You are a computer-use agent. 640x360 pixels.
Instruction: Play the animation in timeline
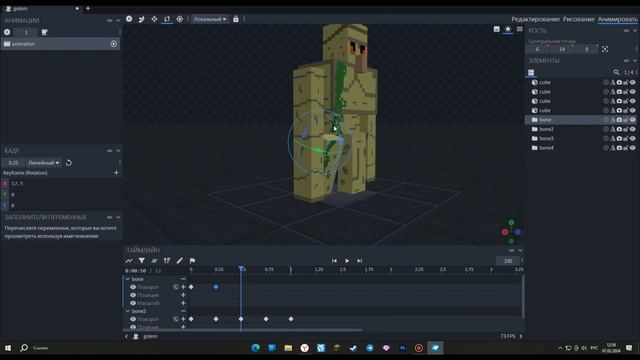click(347, 261)
